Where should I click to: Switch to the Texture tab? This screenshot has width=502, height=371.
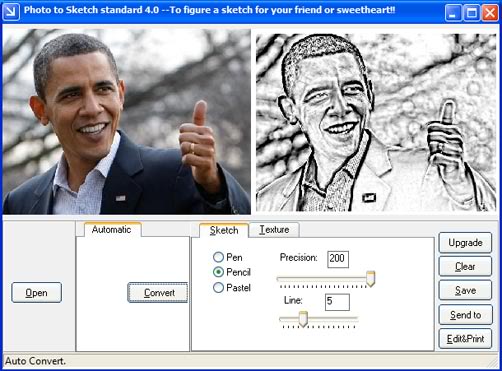274,230
